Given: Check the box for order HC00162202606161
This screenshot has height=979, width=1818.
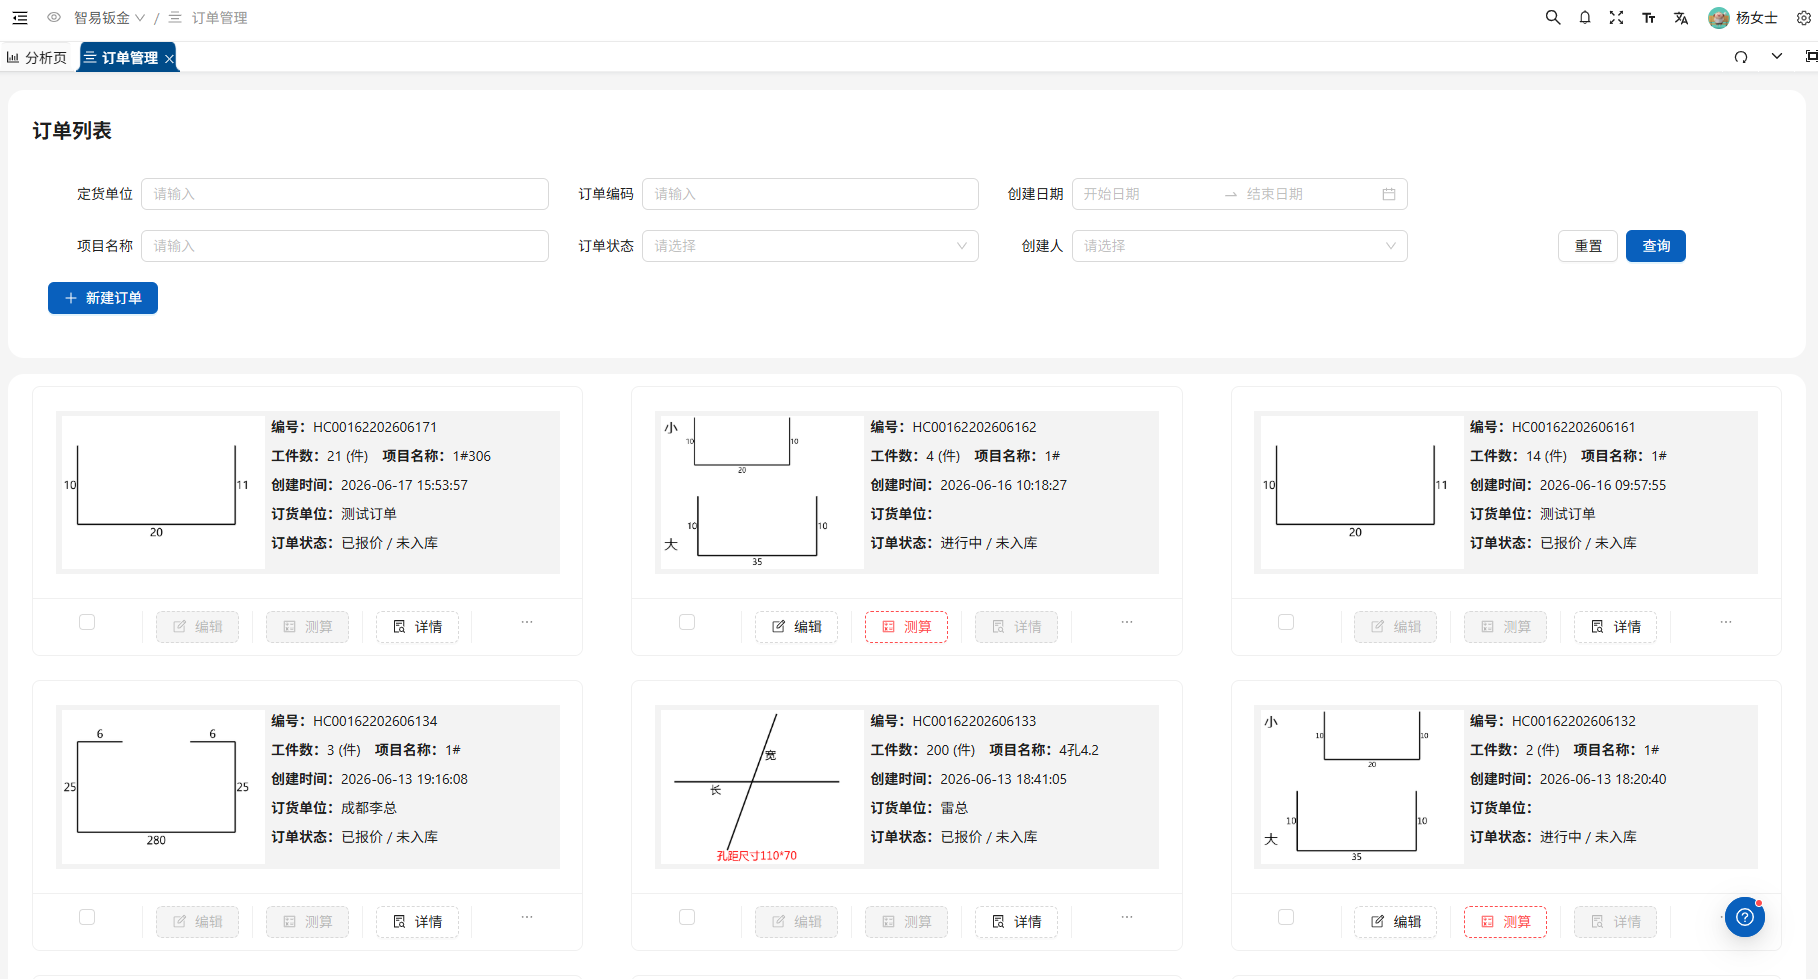Looking at the screenshot, I should 1286,622.
